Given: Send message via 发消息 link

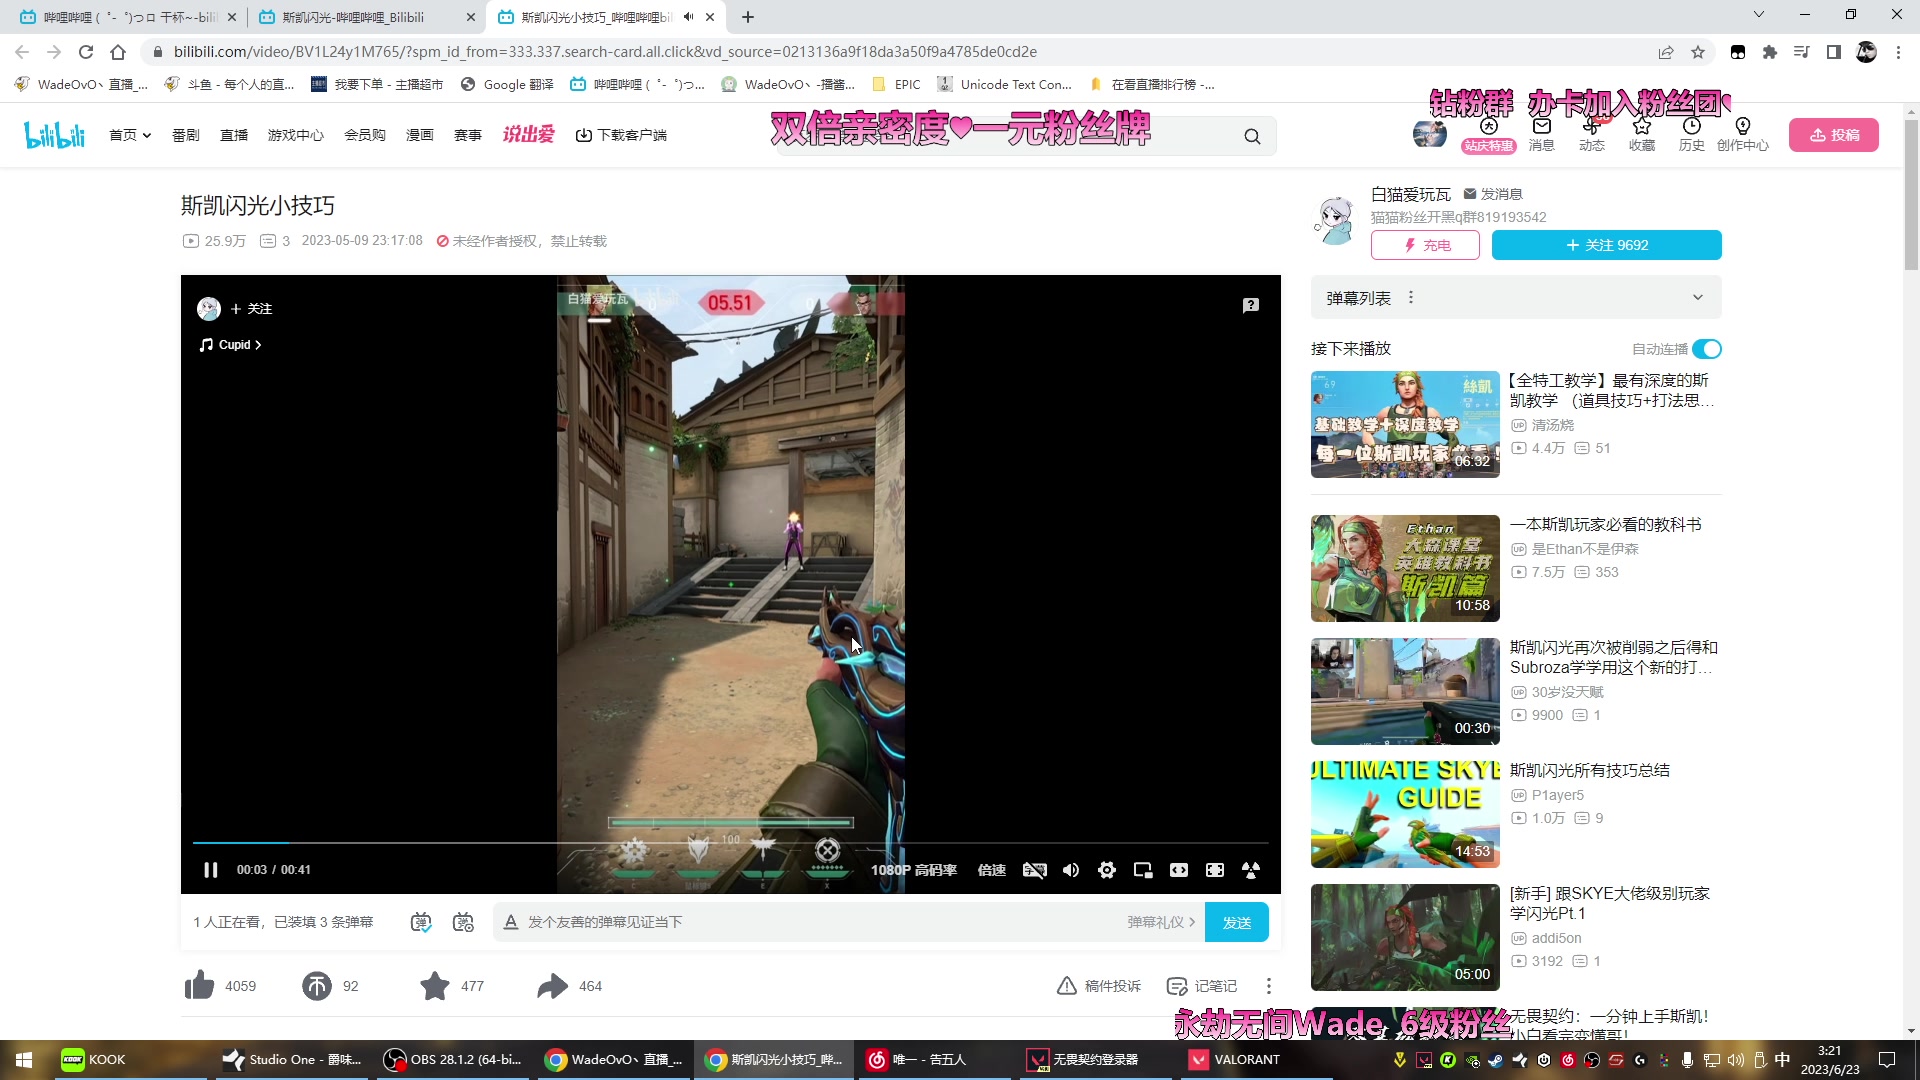Looking at the screenshot, I should [x=1493, y=194].
